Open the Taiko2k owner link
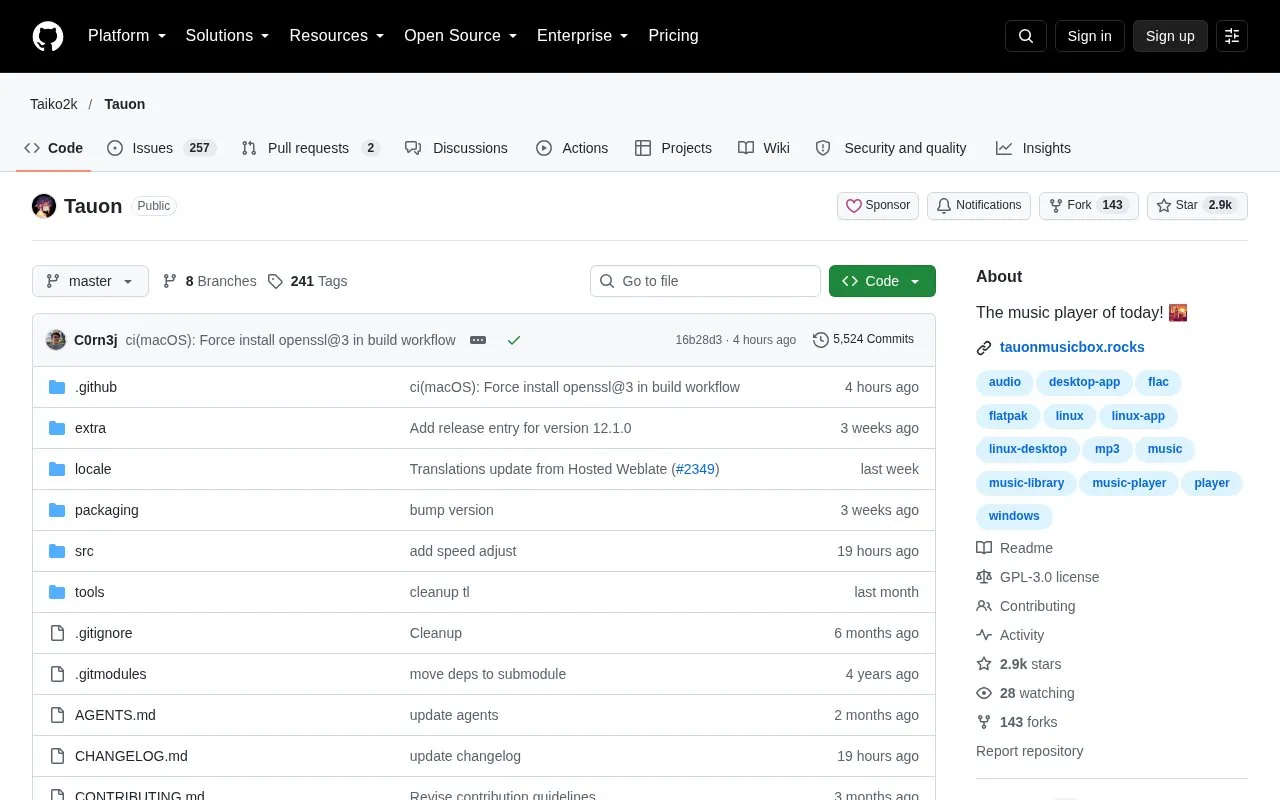Screen dimensions: 1280x800 tap(54, 104)
